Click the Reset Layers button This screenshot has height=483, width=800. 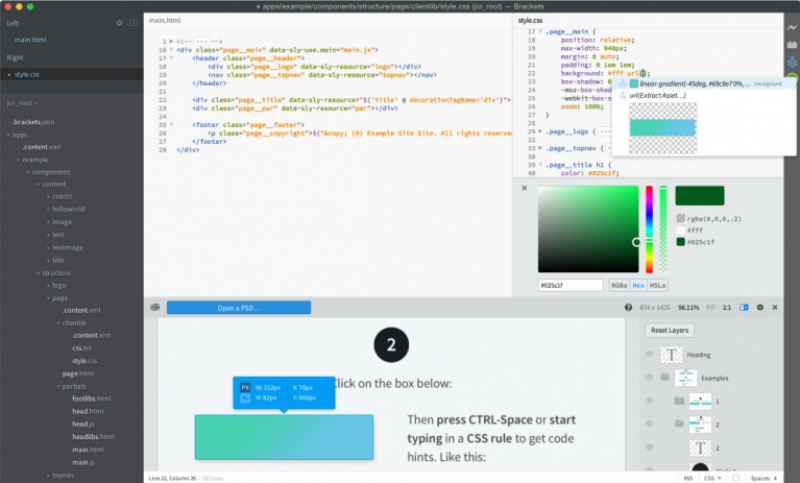coord(671,330)
